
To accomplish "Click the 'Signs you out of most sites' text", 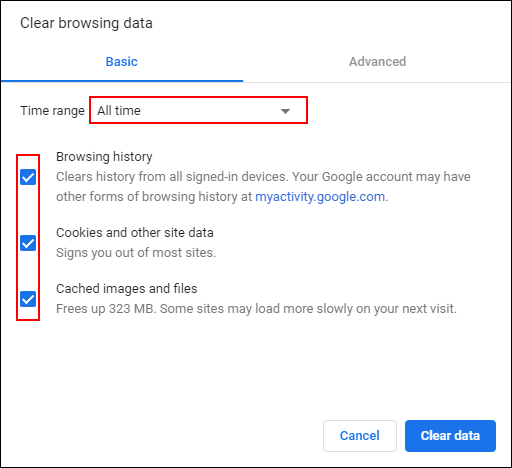I will point(136,253).
